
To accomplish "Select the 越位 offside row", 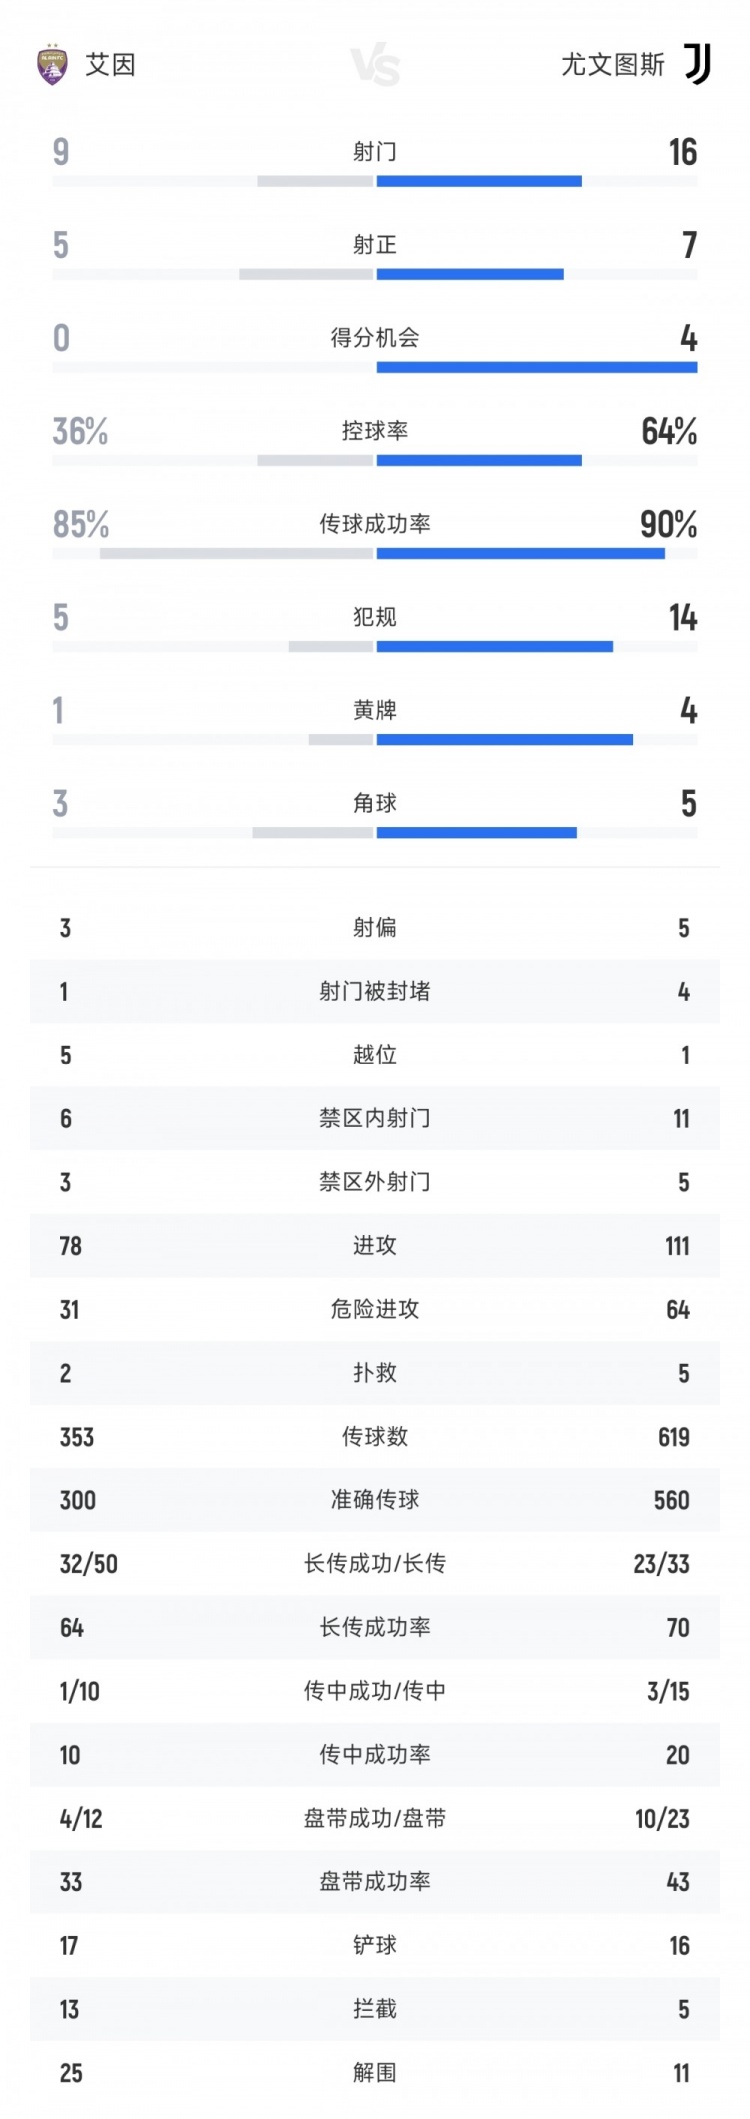I will [x=375, y=1055].
